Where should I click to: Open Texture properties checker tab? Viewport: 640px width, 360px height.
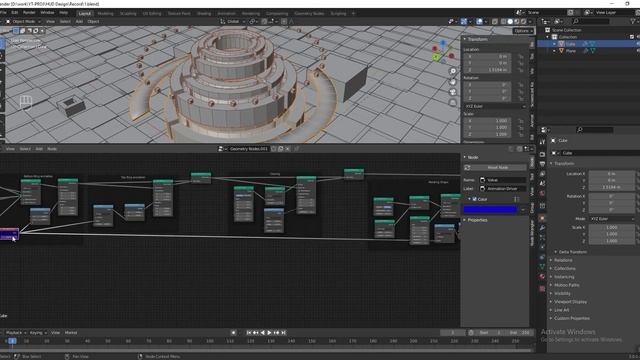542,289
